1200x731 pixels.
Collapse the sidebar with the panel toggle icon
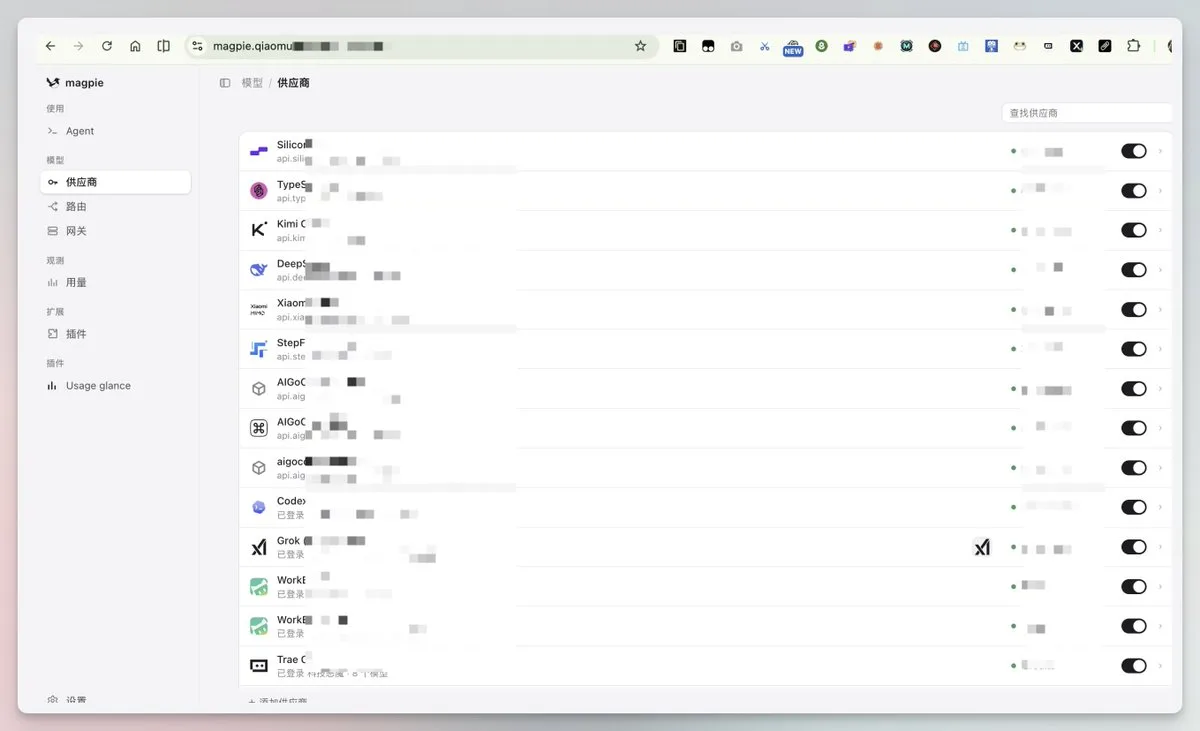click(225, 83)
